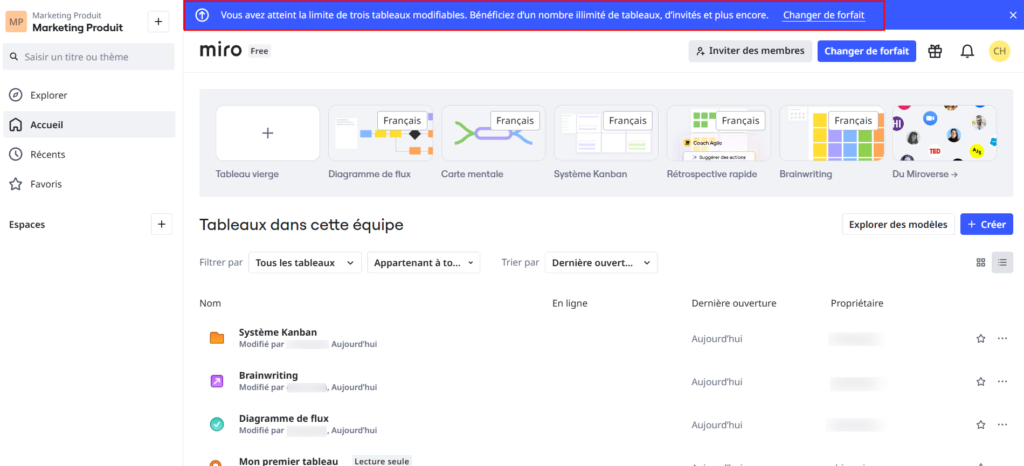1024x466 pixels.
Task: Add a new space with plus icon
Action: click(161, 224)
